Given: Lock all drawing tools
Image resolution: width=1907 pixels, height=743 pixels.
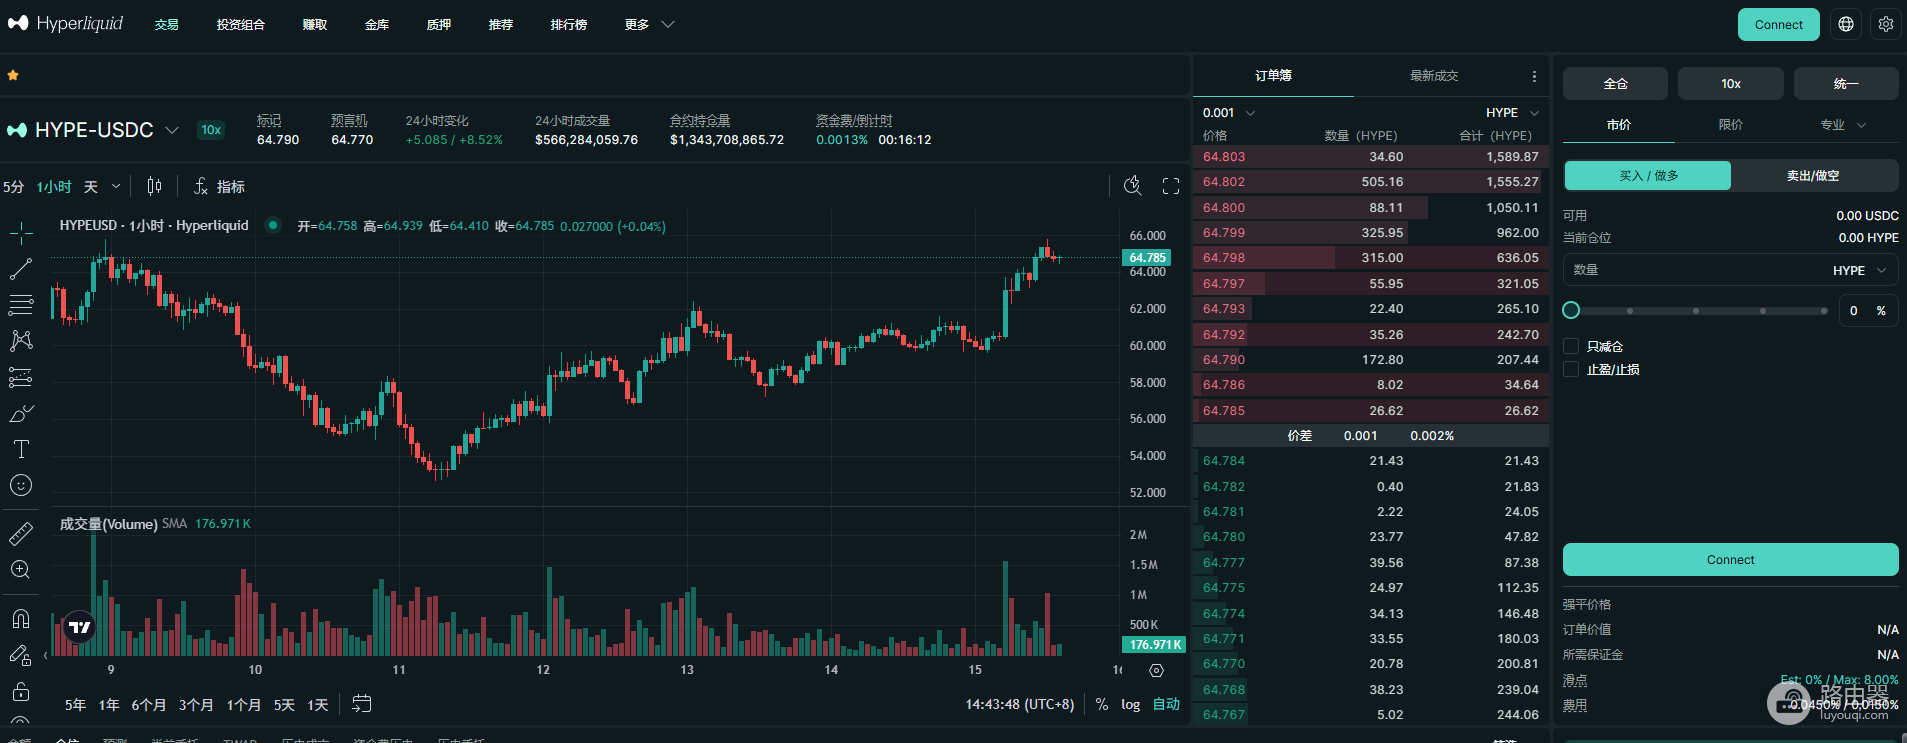Looking at the screenshot, I should click(21, 691).
